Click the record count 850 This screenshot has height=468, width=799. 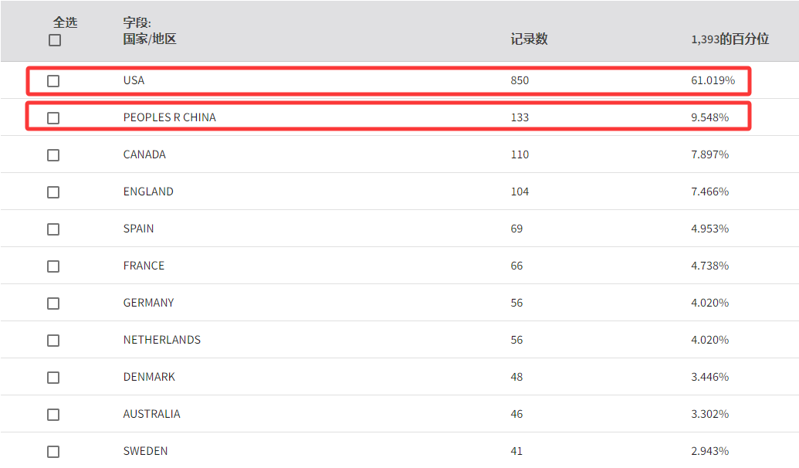click(x=520, y=81)
